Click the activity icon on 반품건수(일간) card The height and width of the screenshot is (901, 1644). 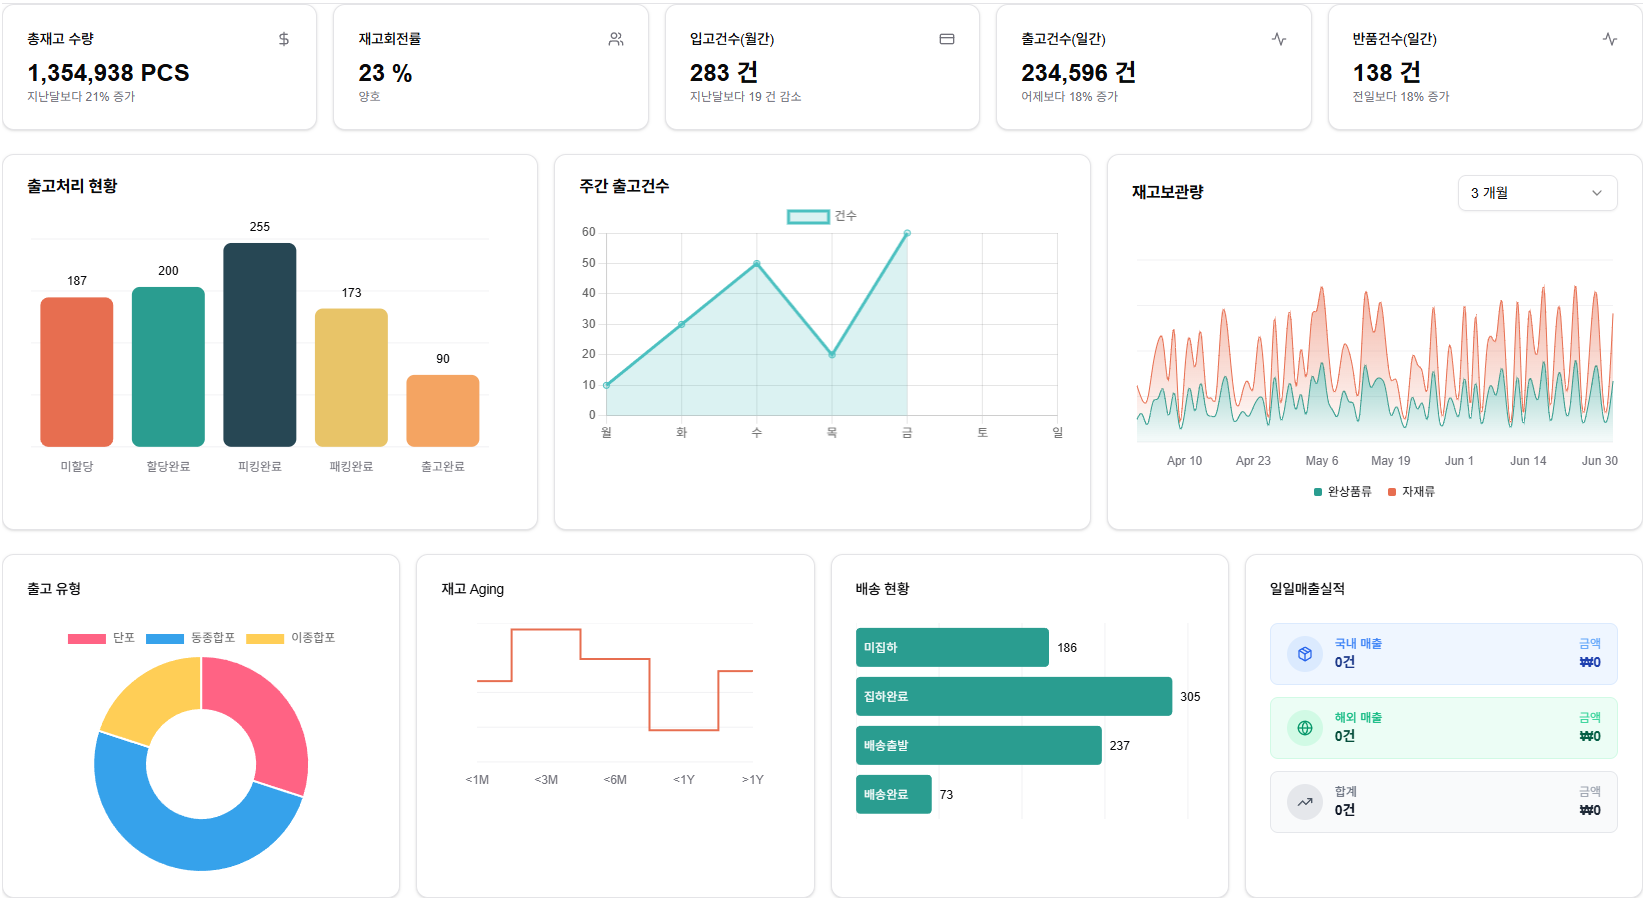tap(1610, 39)
